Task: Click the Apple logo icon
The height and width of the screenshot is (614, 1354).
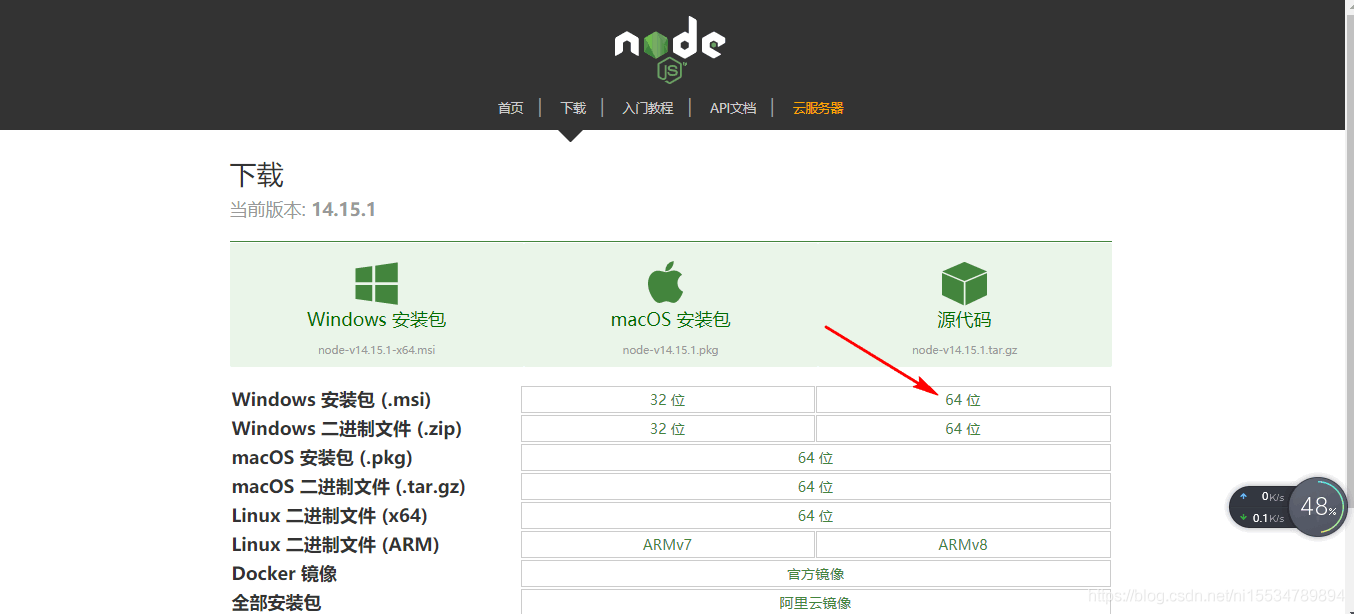Action: (x=666, y=282)
